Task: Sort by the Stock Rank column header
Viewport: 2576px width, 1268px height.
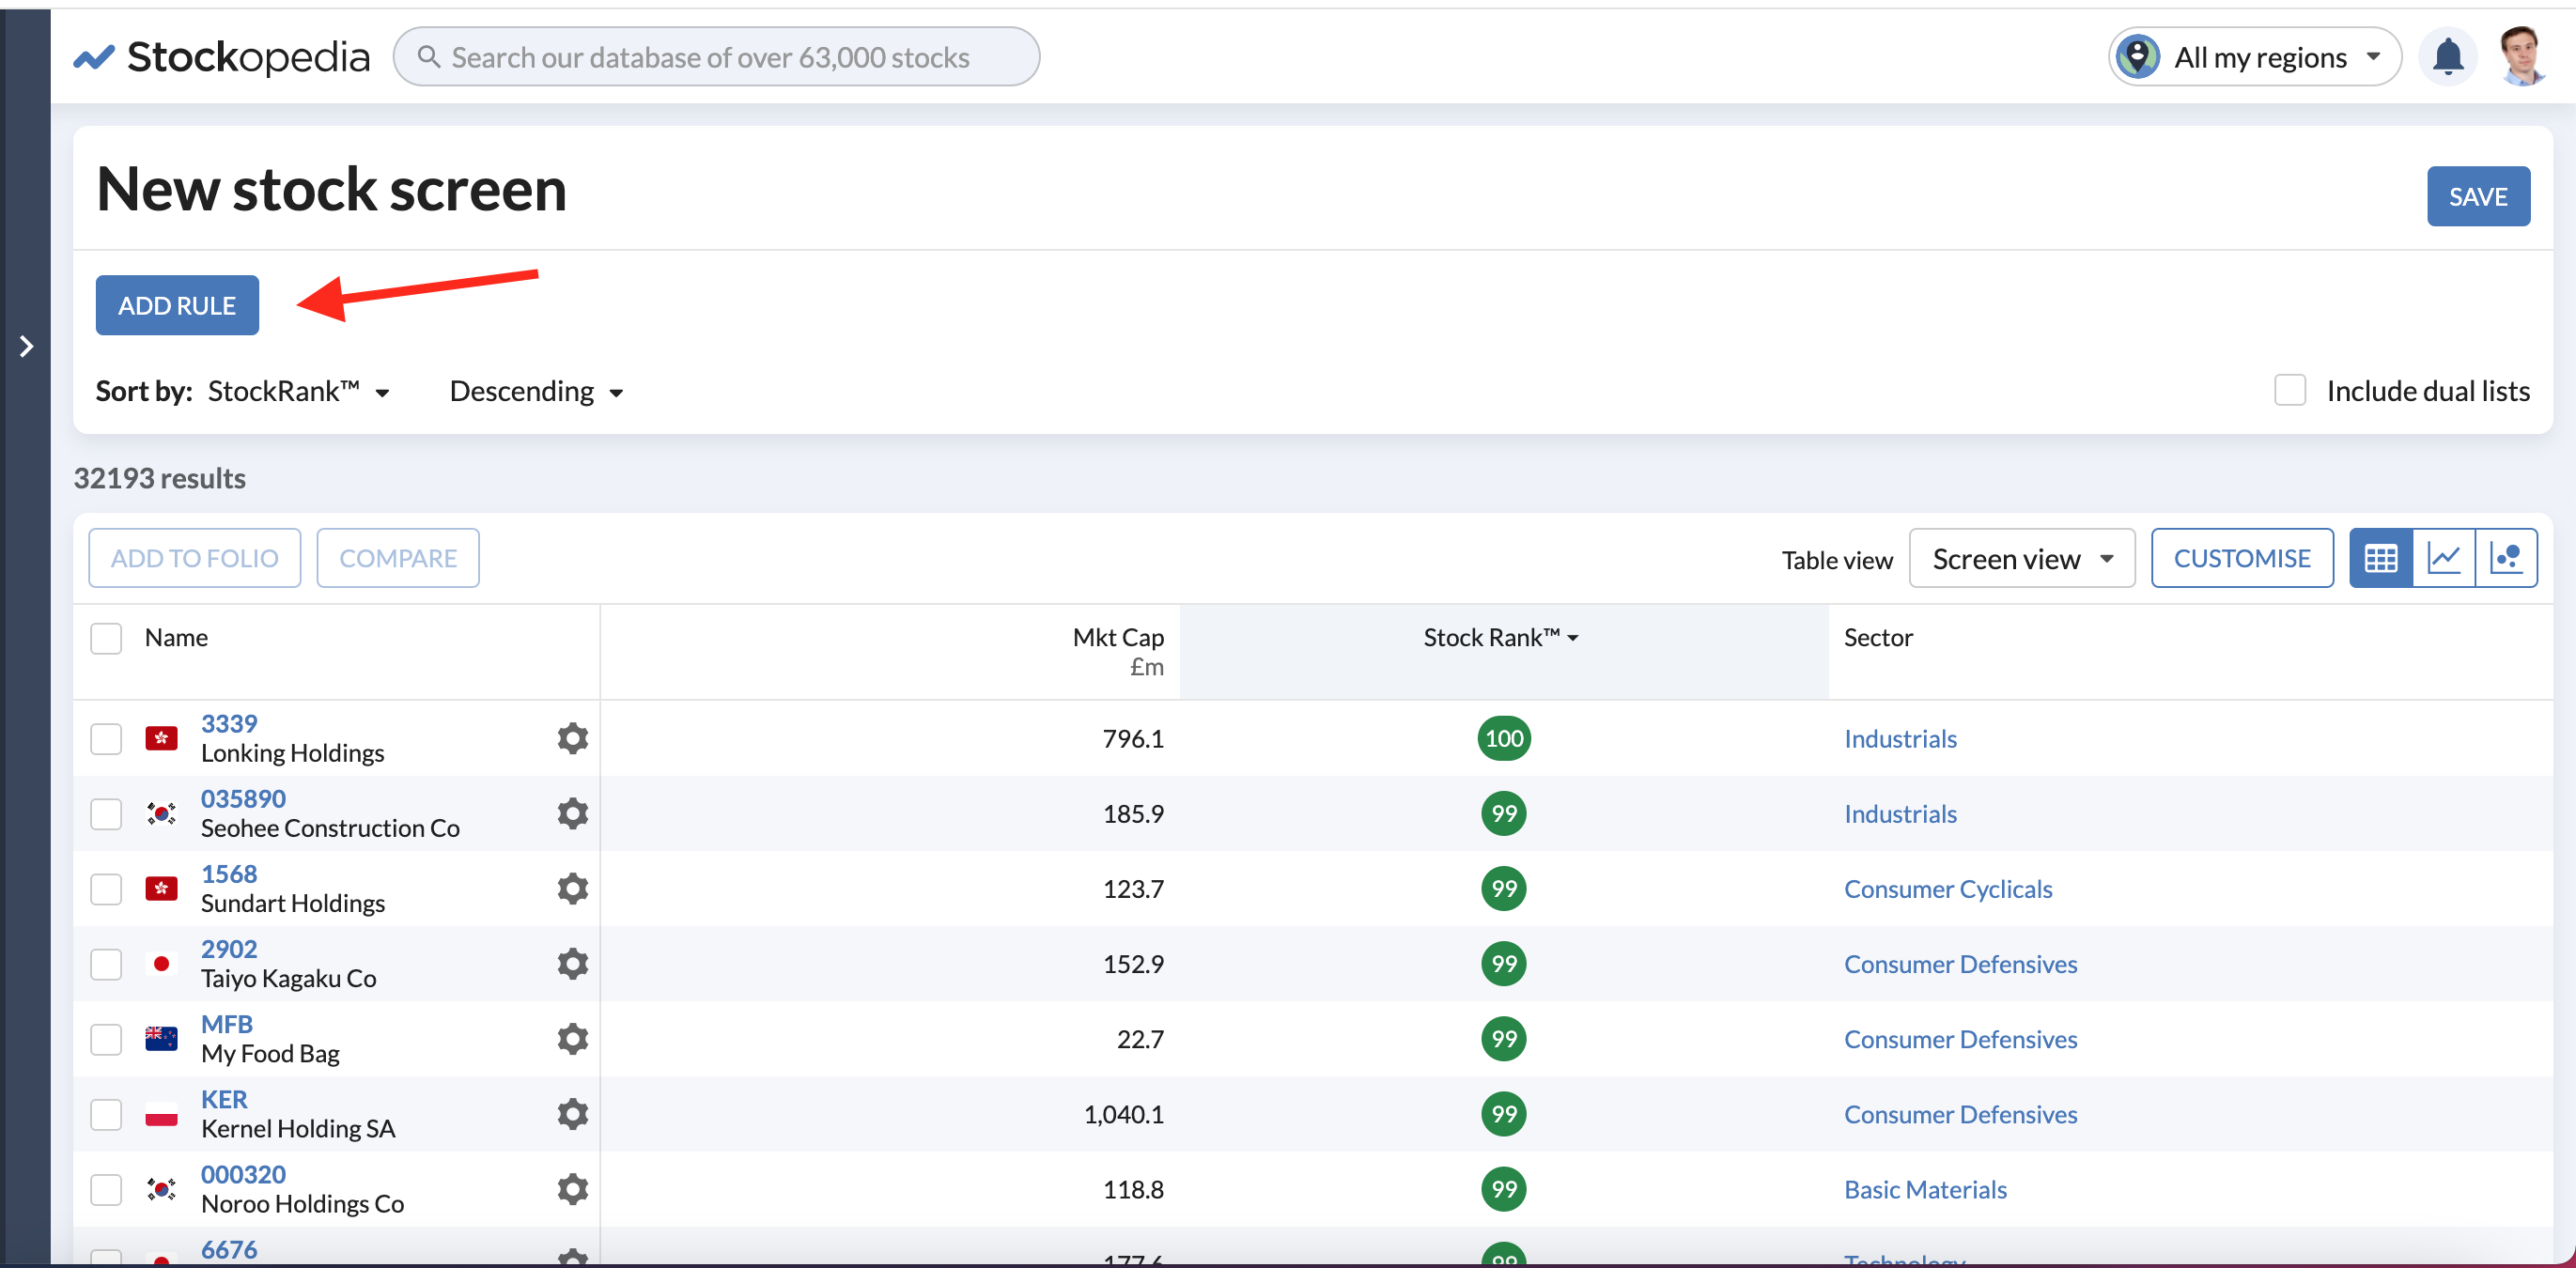Action: (x=1500, y=637)
